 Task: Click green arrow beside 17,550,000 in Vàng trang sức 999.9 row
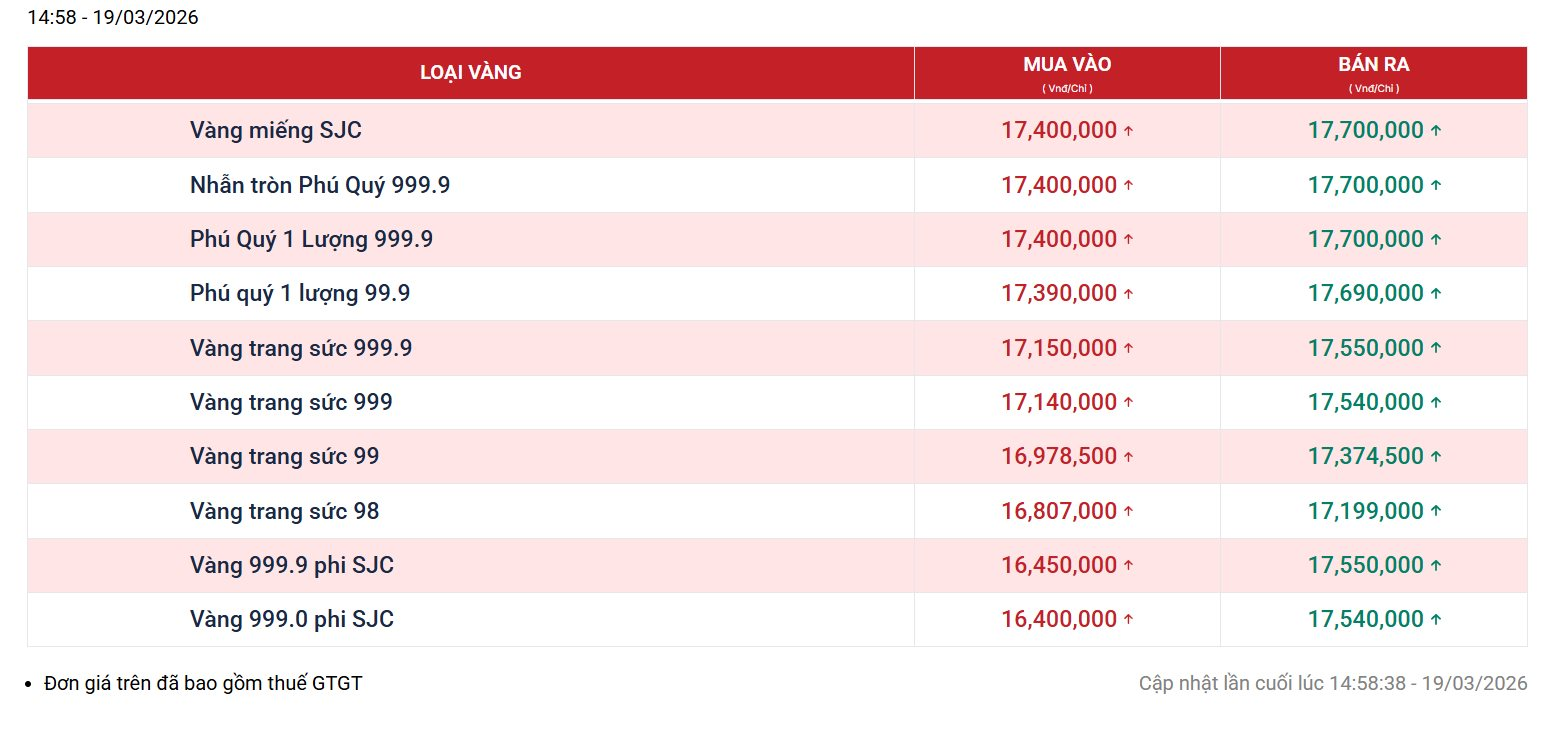coord(1436,349)
